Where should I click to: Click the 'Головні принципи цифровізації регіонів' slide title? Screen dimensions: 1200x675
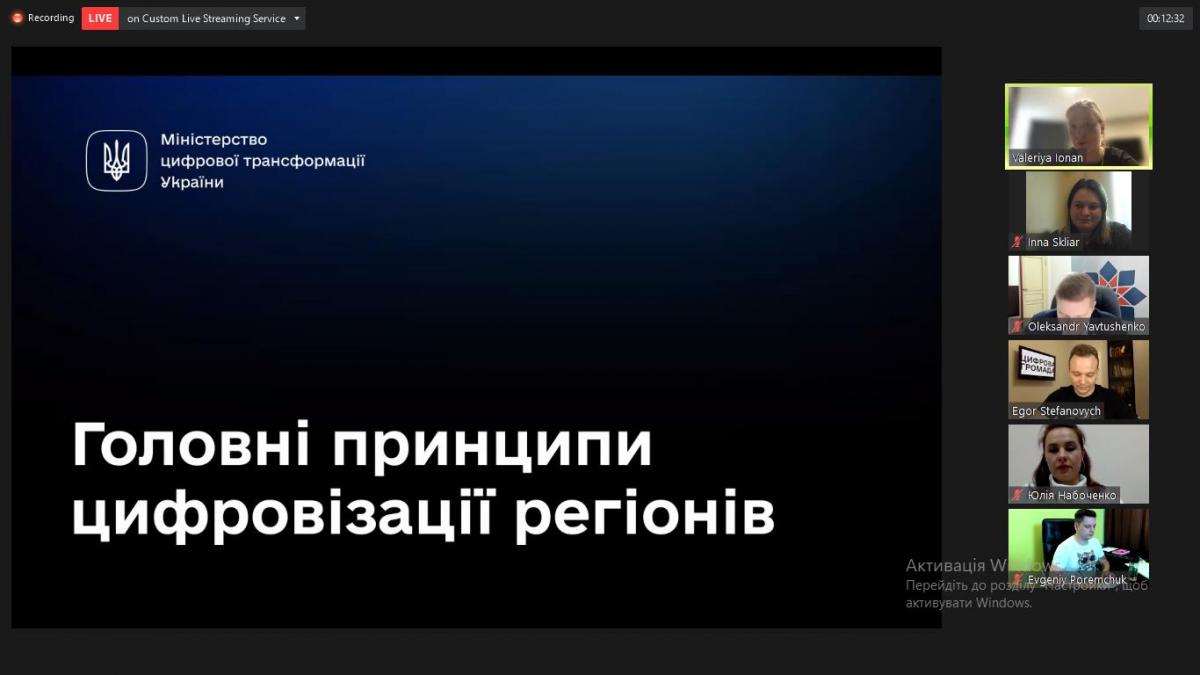[422, 481]
